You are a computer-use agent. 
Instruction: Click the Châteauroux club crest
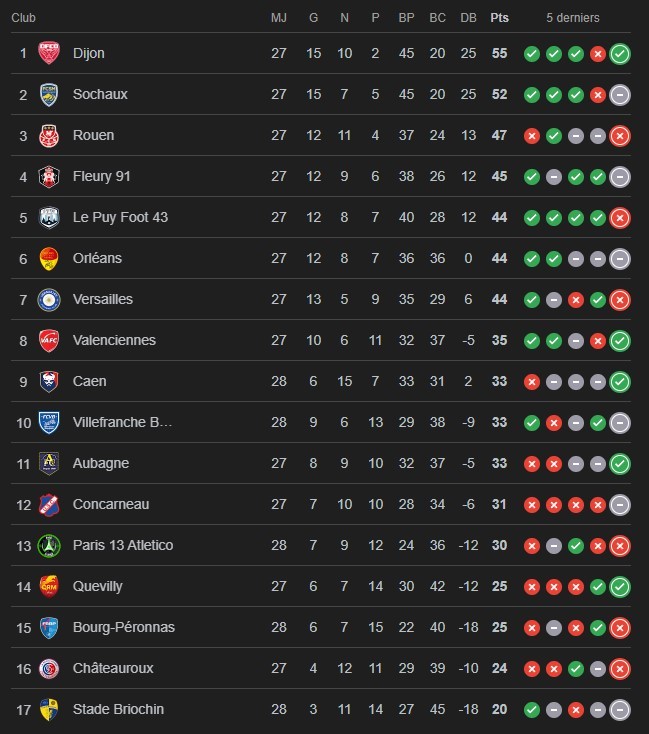[49, 668]
